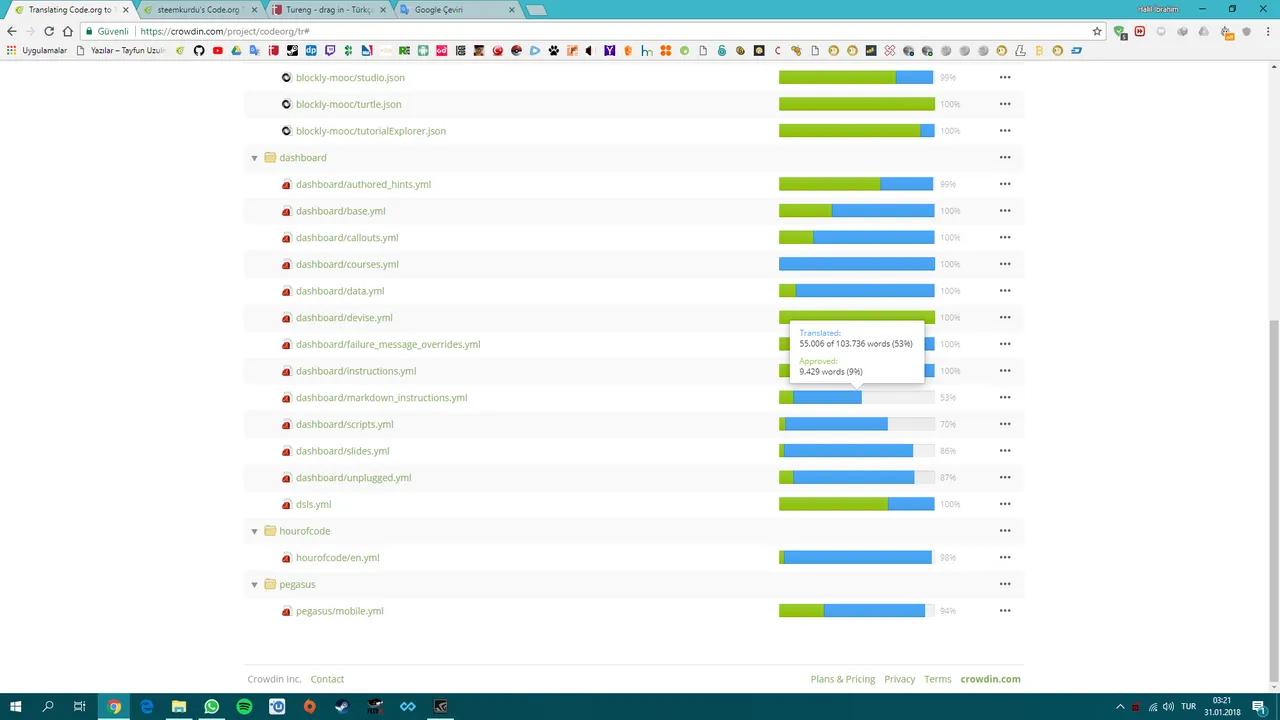Open Spotify from the taskbar

pos(245,707)
